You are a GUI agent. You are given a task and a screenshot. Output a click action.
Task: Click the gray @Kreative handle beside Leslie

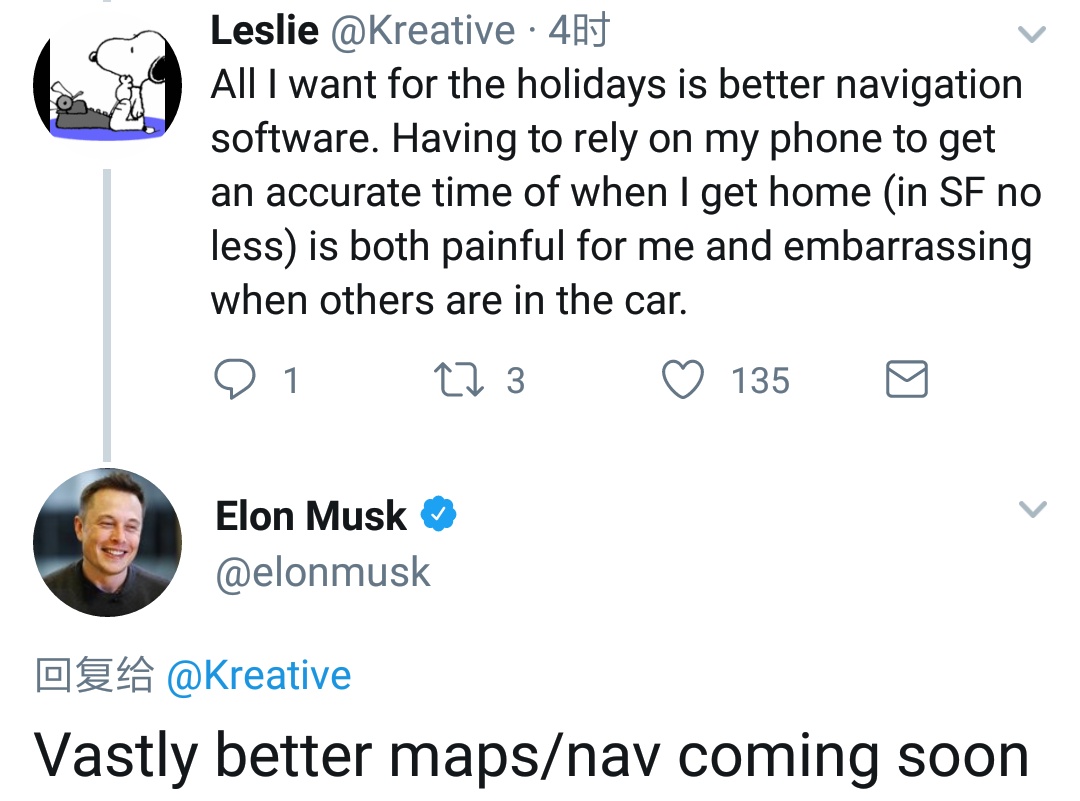423,31
